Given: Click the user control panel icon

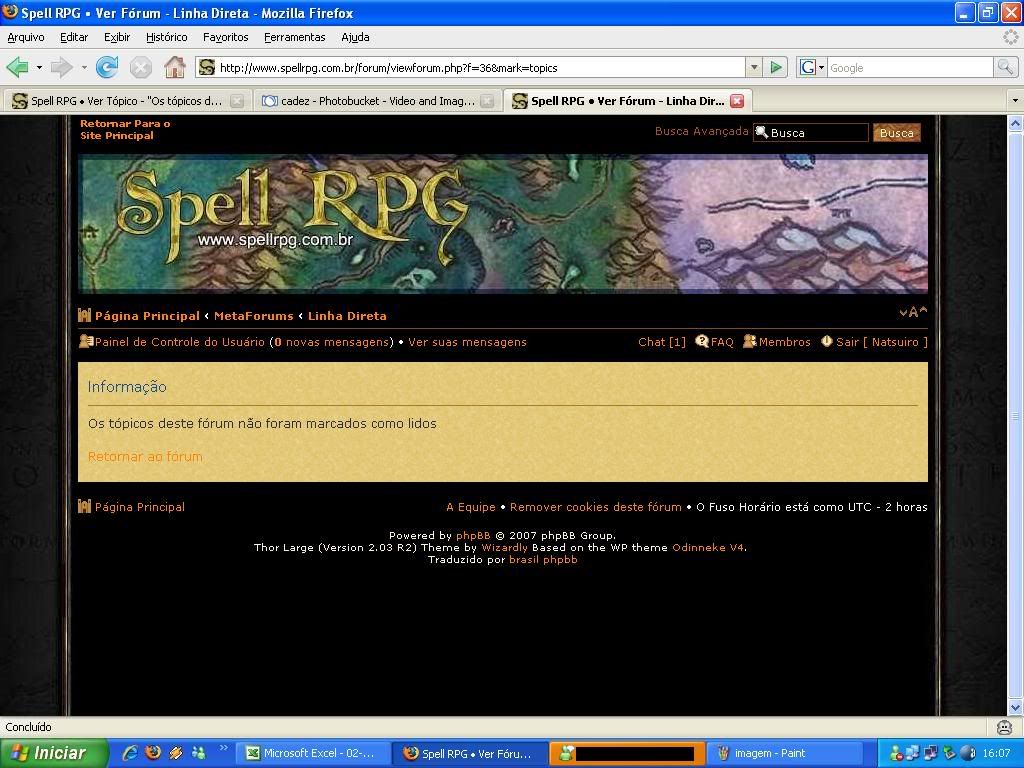Looking at the screenshot, I should coord(86,341).
